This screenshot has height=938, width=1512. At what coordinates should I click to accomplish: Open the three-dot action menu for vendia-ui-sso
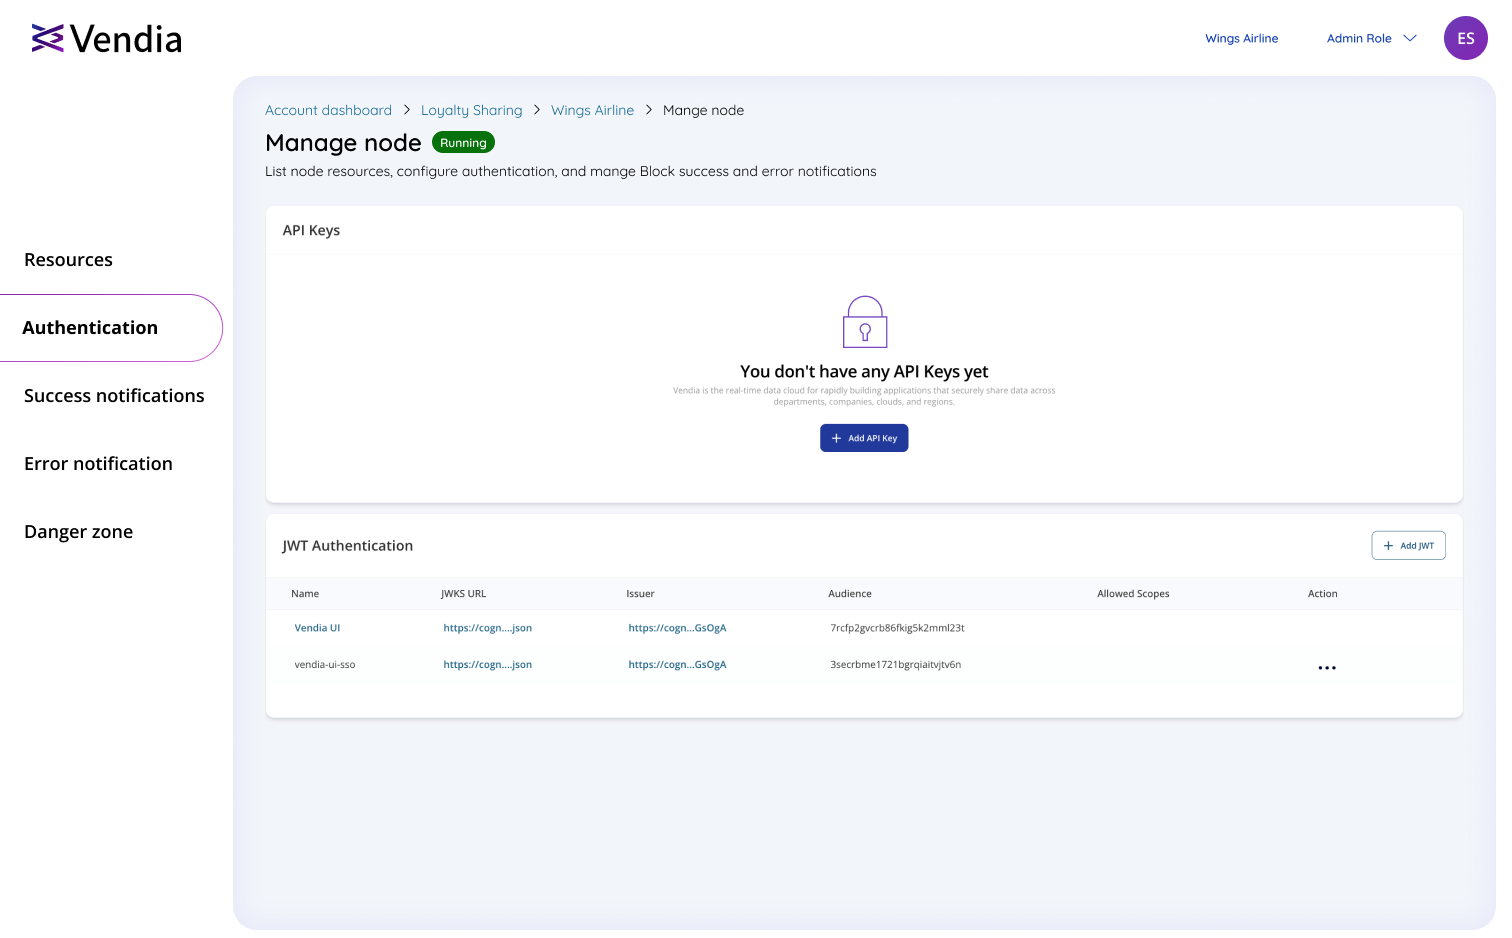coord(1326,668)
